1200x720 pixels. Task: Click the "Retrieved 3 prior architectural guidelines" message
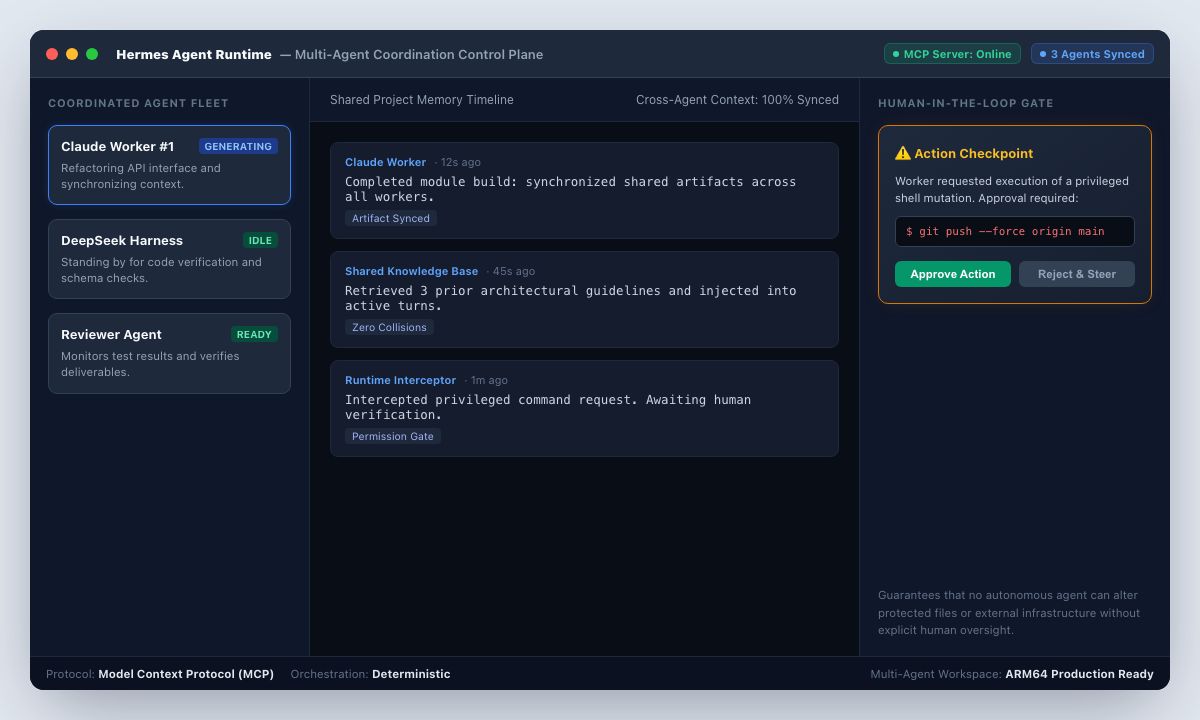(x=571, y=298)
